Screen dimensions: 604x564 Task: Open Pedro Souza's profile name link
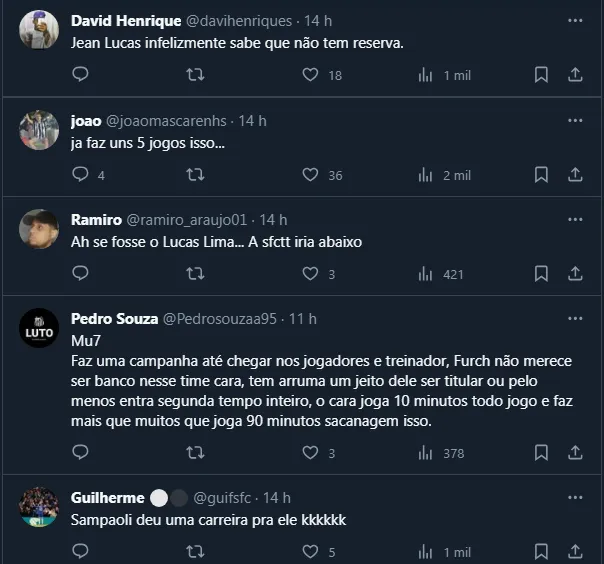(115, 319)
